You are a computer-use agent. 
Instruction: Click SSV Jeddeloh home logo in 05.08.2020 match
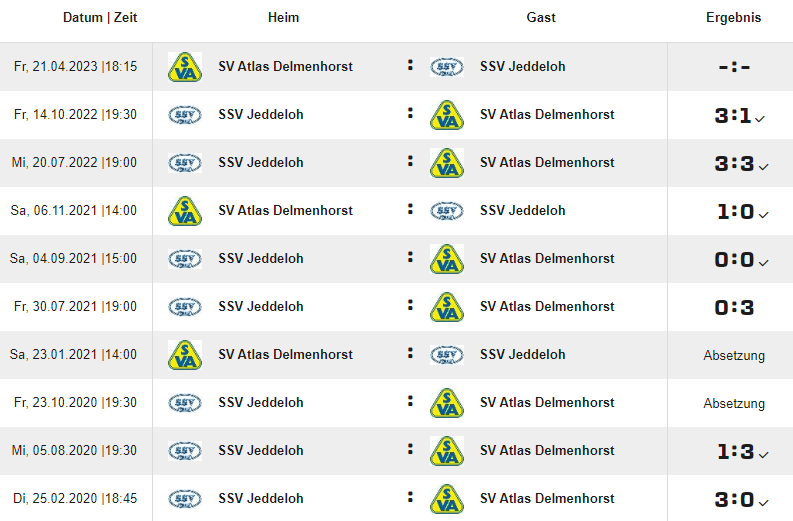point(185,451)
